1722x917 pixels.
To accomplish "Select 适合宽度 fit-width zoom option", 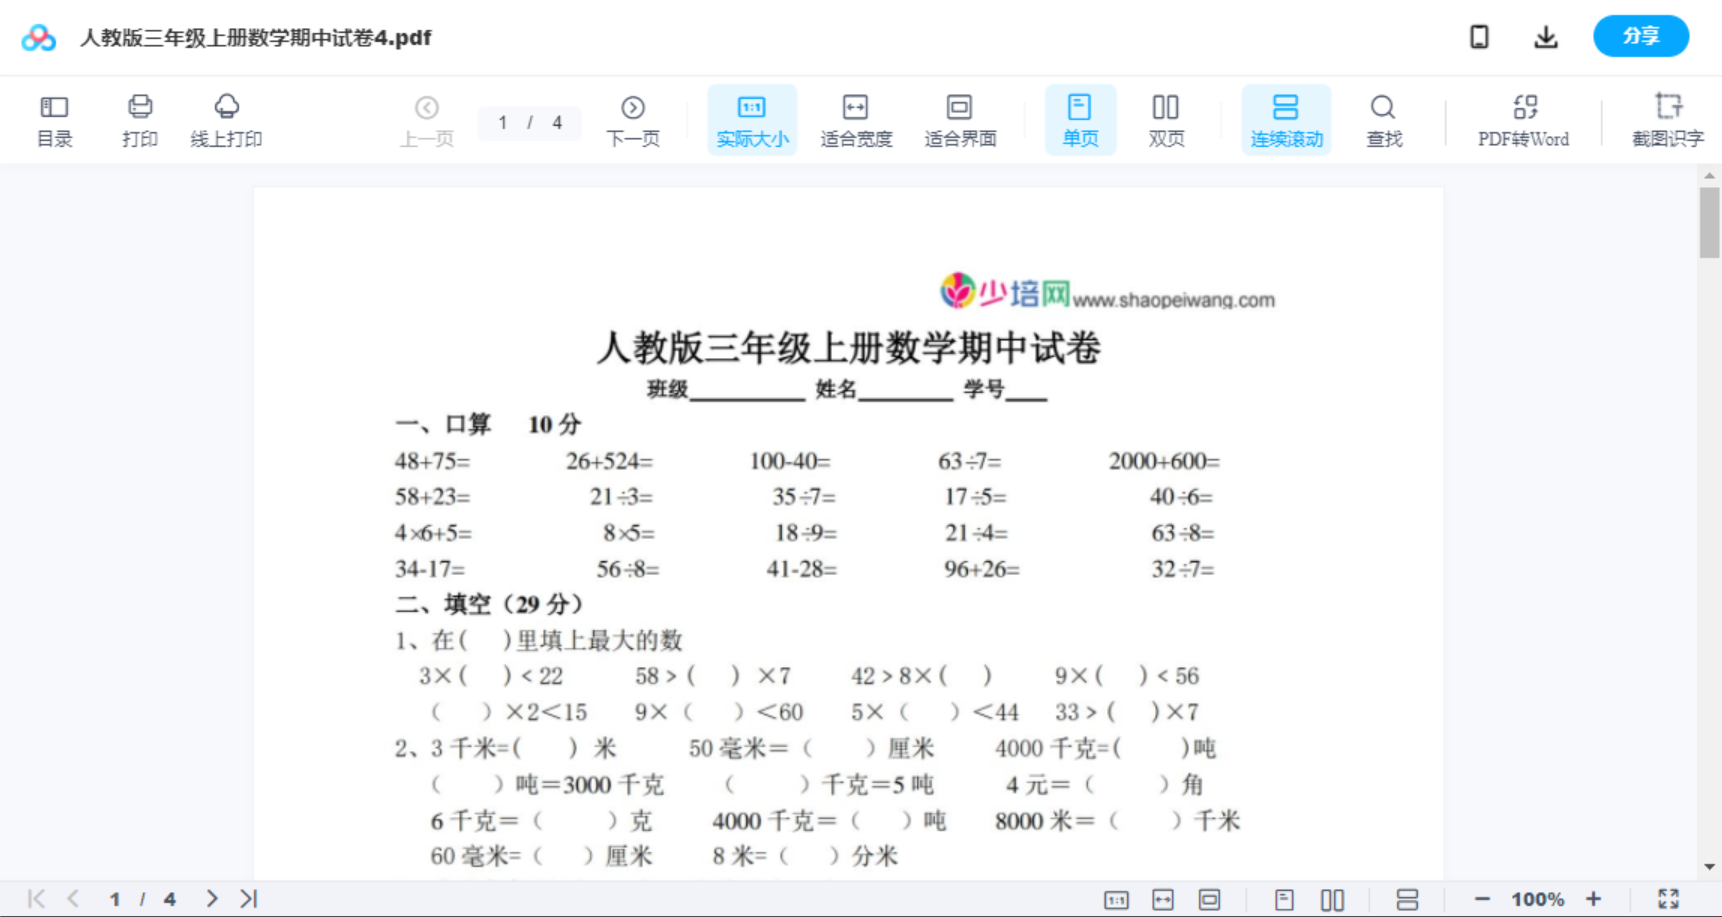I will (x=855, y=119).
